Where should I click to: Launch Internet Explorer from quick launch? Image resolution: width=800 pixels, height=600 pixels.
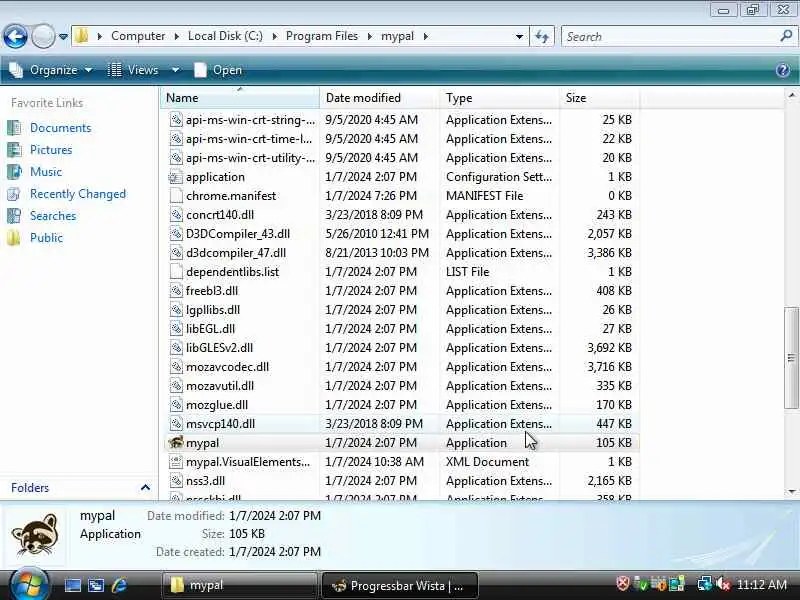click(x=119, y=585)
